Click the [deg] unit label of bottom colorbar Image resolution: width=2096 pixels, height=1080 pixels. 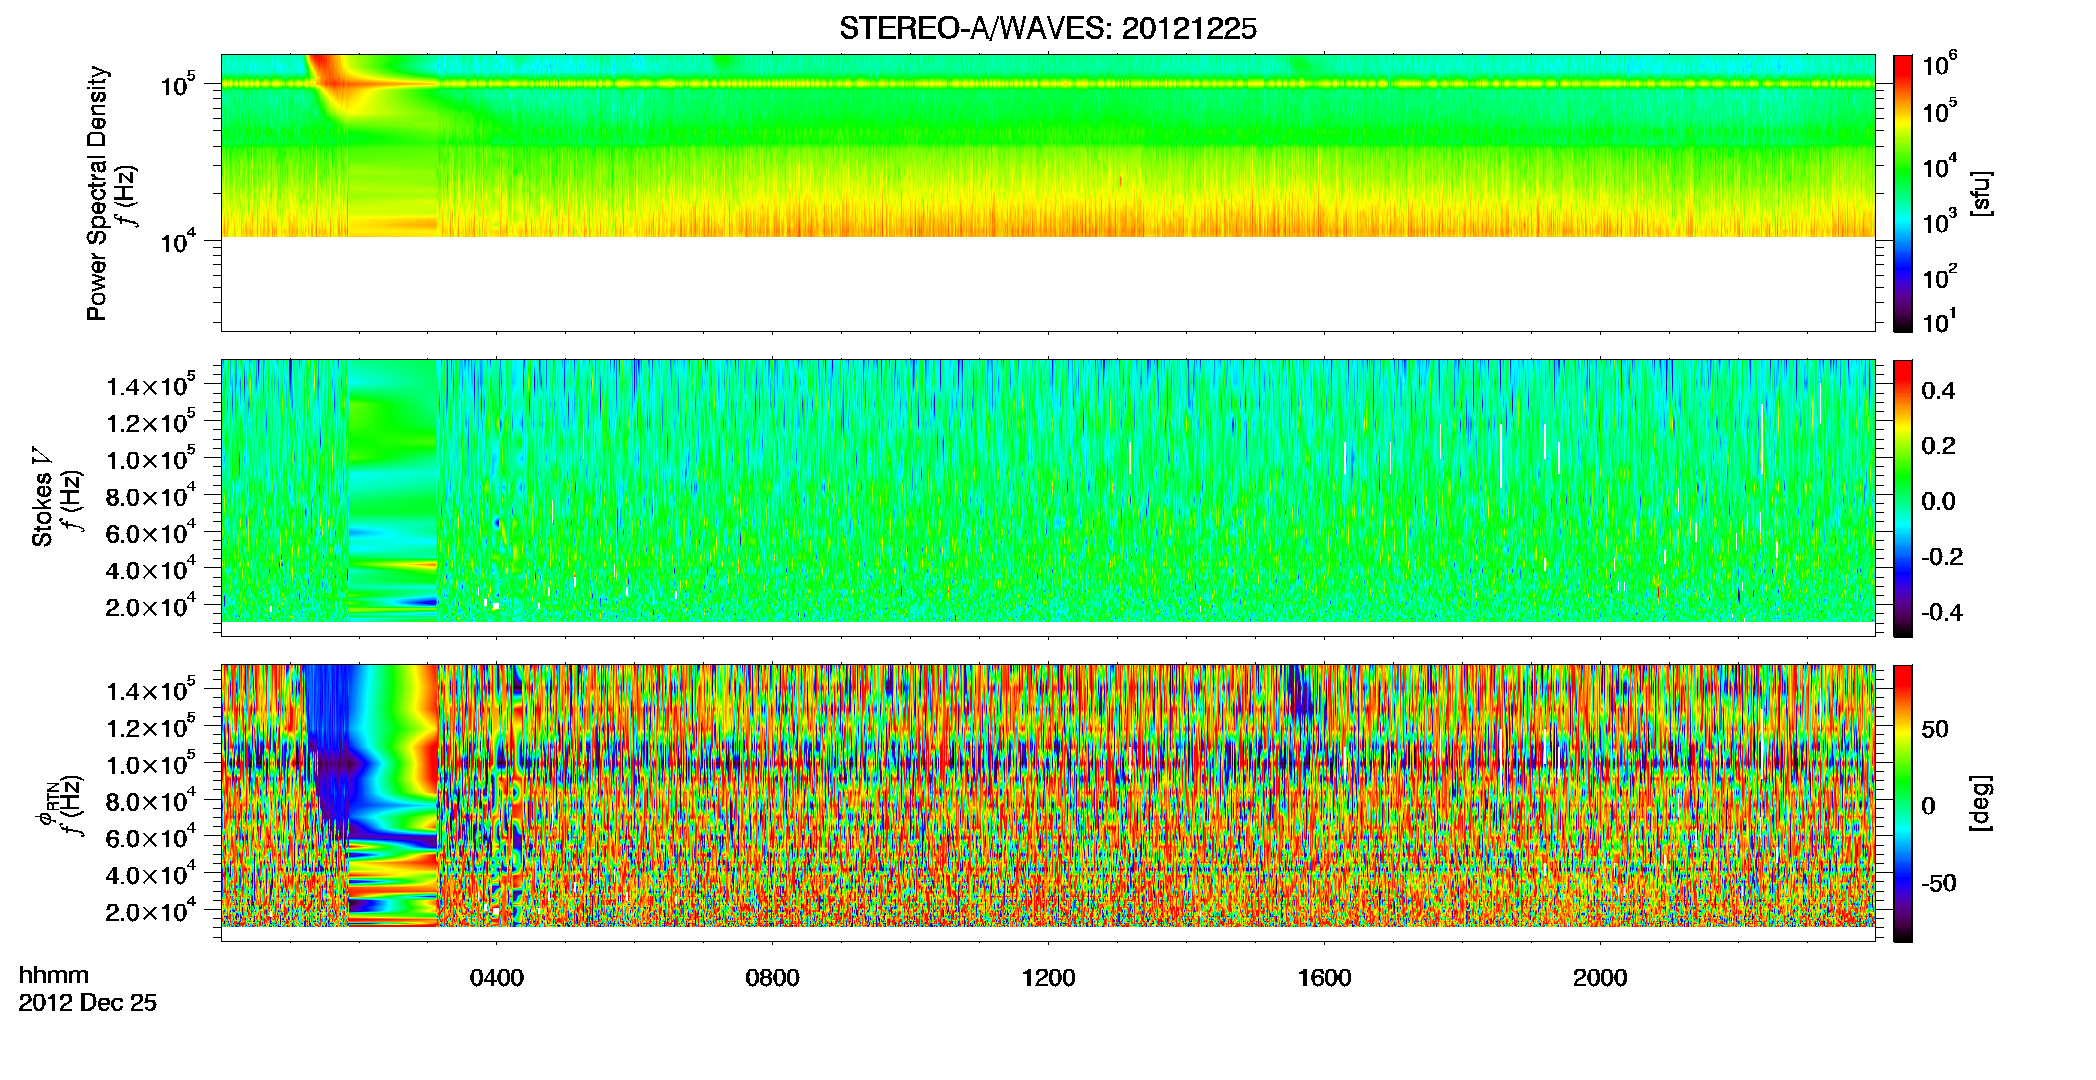(x=1981, y=803)
